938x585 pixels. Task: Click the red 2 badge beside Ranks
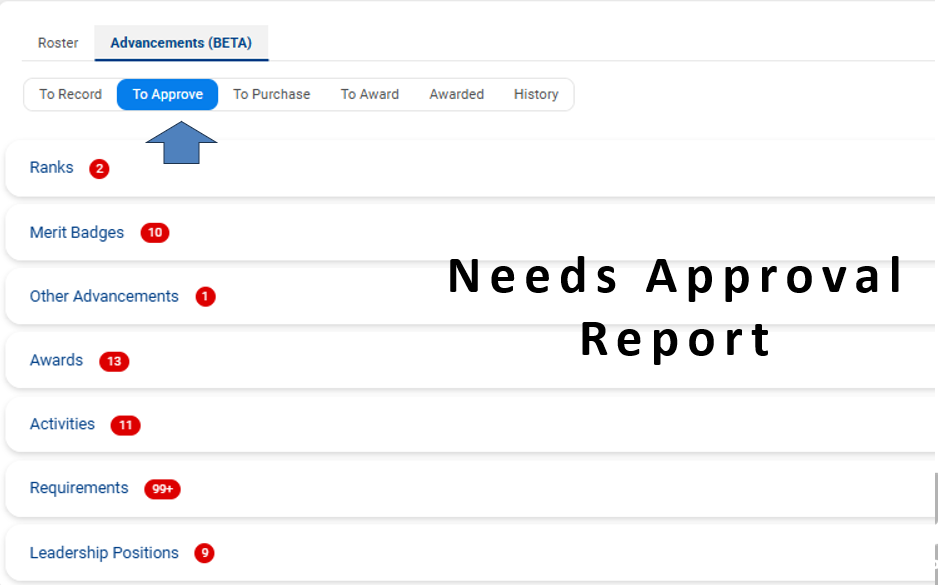(x=98, y=169)
